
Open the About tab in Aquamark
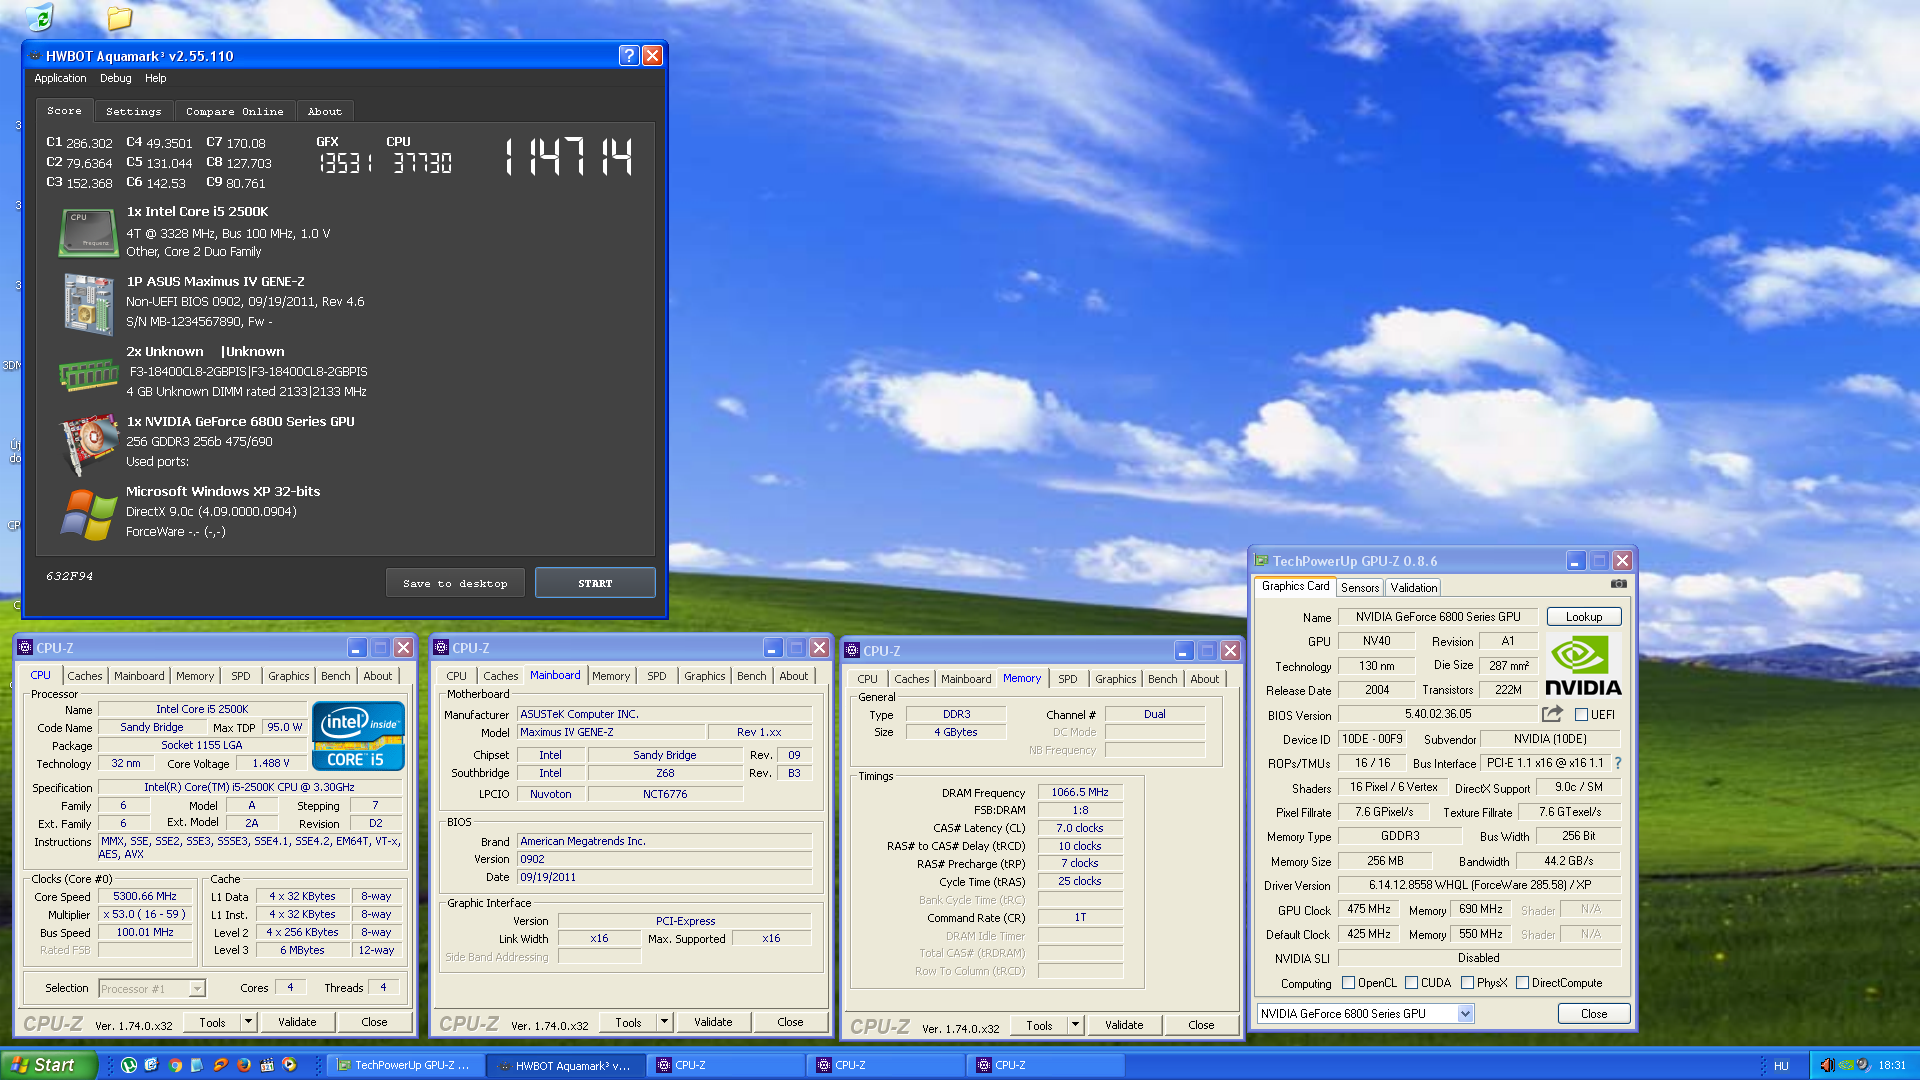(x=324, y=111)
